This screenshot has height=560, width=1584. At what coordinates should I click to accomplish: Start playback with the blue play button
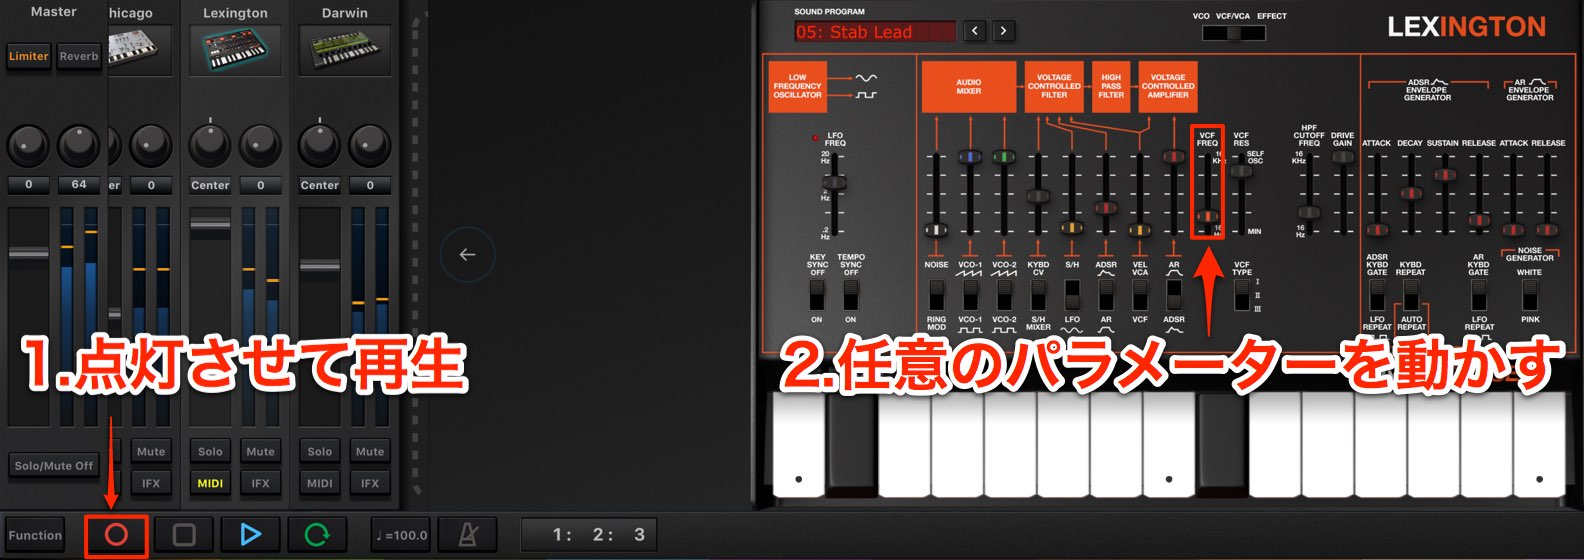250,535
